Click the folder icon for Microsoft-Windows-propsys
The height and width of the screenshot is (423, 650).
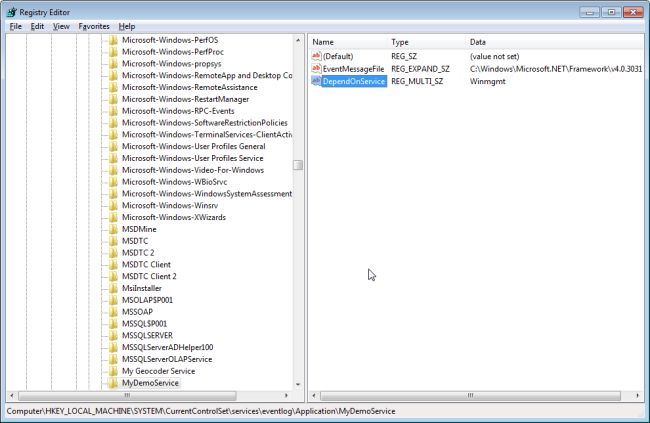point(113,64)
